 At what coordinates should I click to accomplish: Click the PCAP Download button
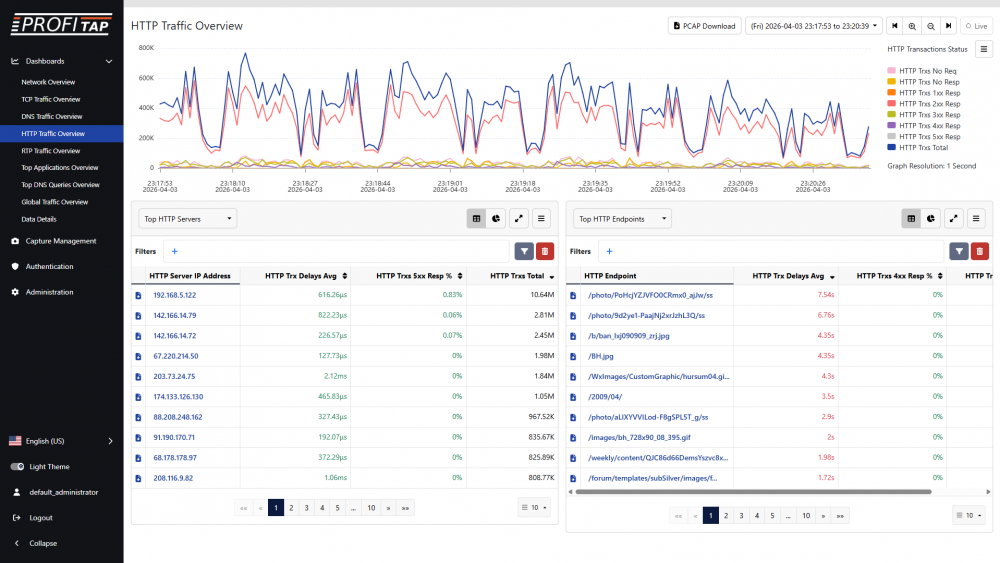coord(705,26)
